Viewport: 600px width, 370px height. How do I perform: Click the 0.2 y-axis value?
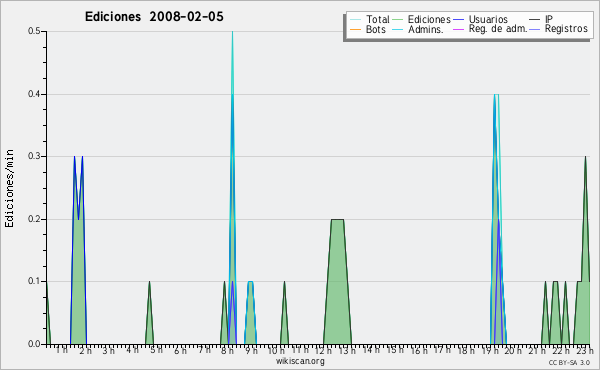34,219
